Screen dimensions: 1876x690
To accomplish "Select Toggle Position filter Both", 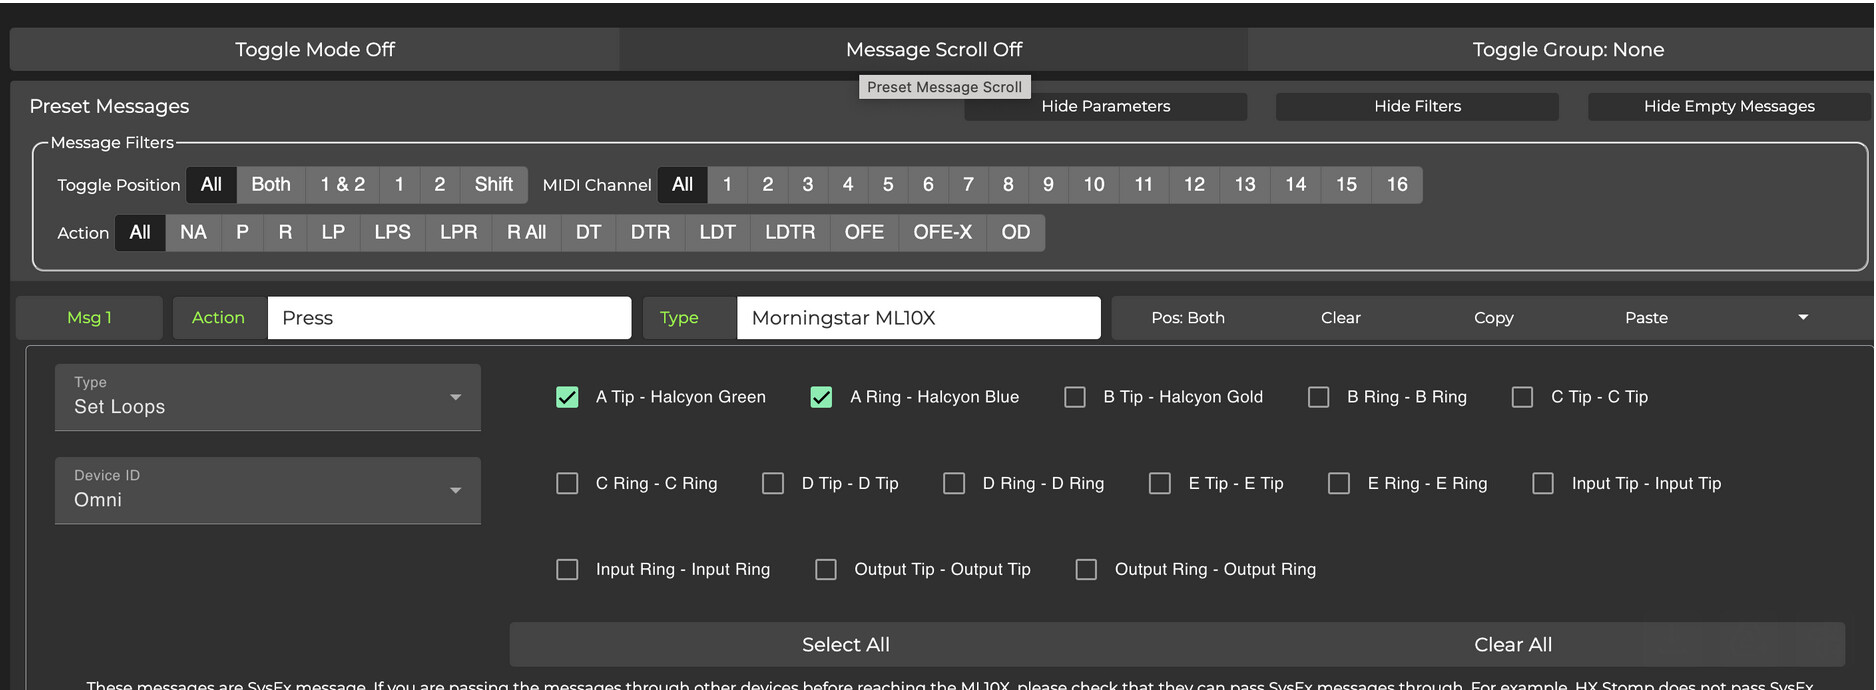I will click(271, 184).
